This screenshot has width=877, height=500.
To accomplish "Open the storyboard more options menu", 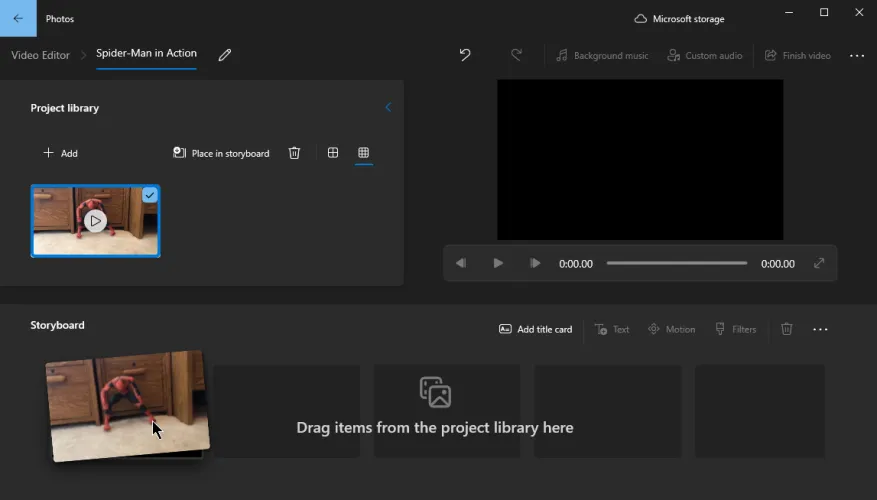I will (820, 329).
